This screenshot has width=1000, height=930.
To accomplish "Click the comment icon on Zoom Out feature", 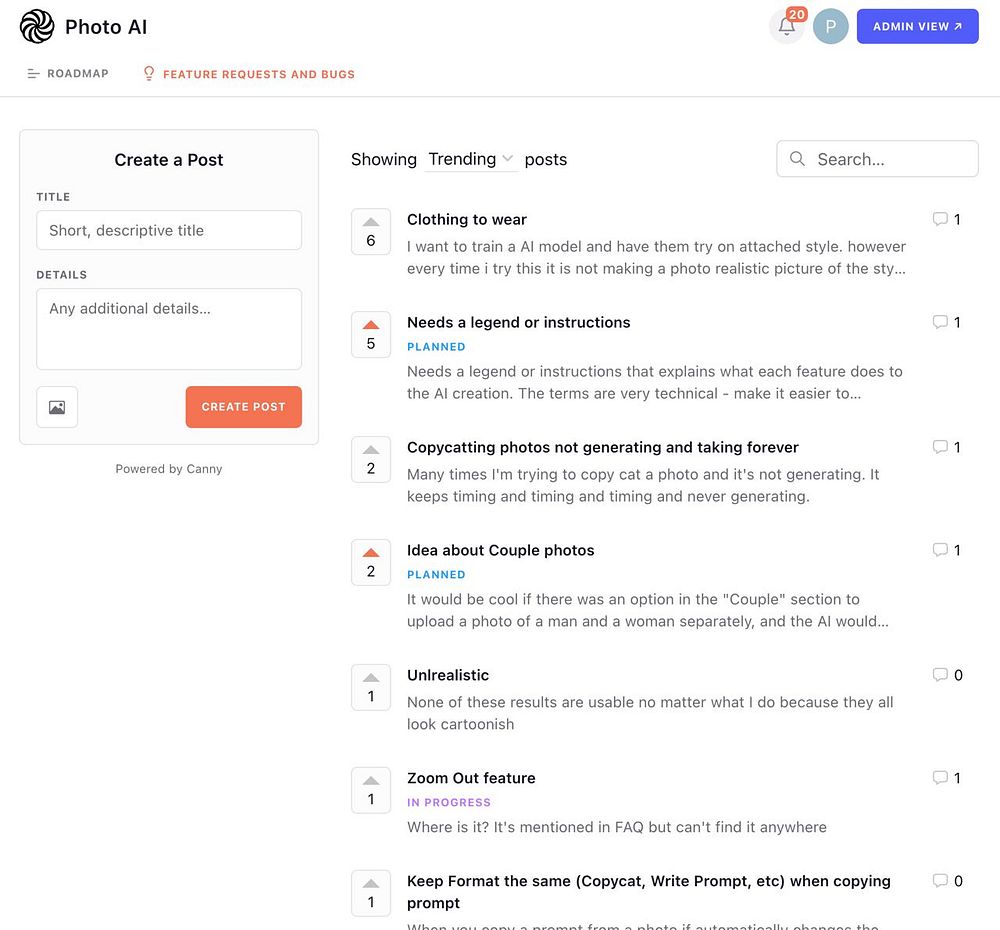I will [x=940, y=778].
